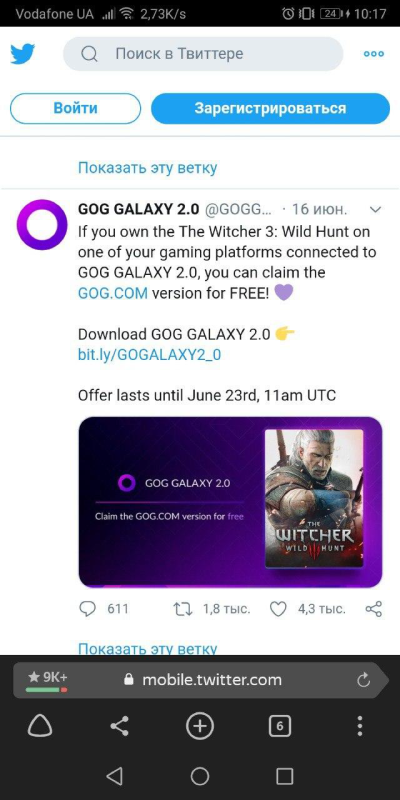Open the Witcher 3 promo image
The image size is (400, 800).
230,503
